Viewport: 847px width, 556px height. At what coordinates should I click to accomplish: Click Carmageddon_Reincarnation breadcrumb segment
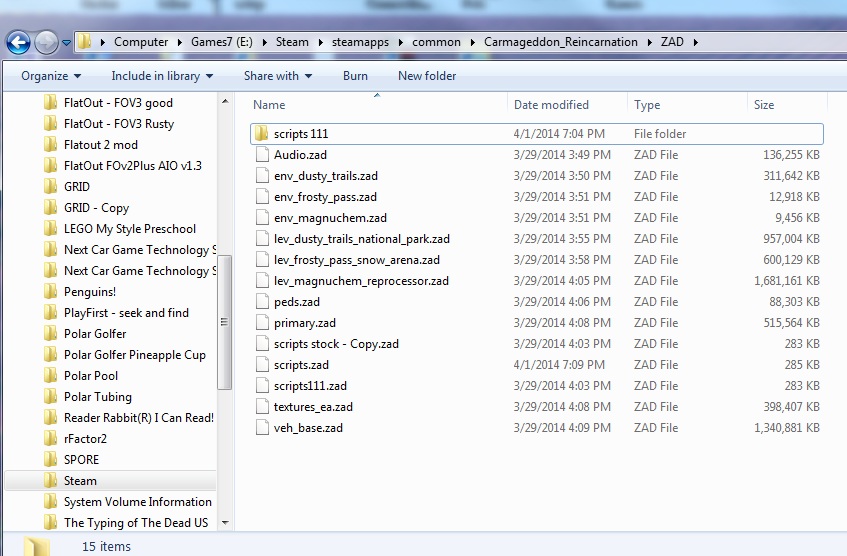(561, 42)
